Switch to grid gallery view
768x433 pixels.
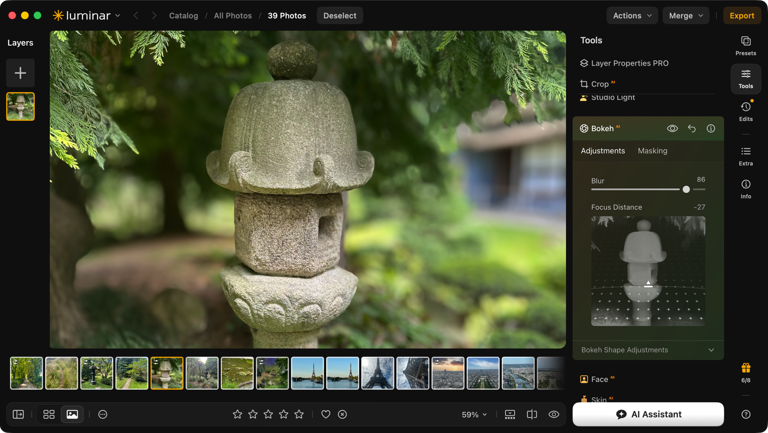pos(48,414)
